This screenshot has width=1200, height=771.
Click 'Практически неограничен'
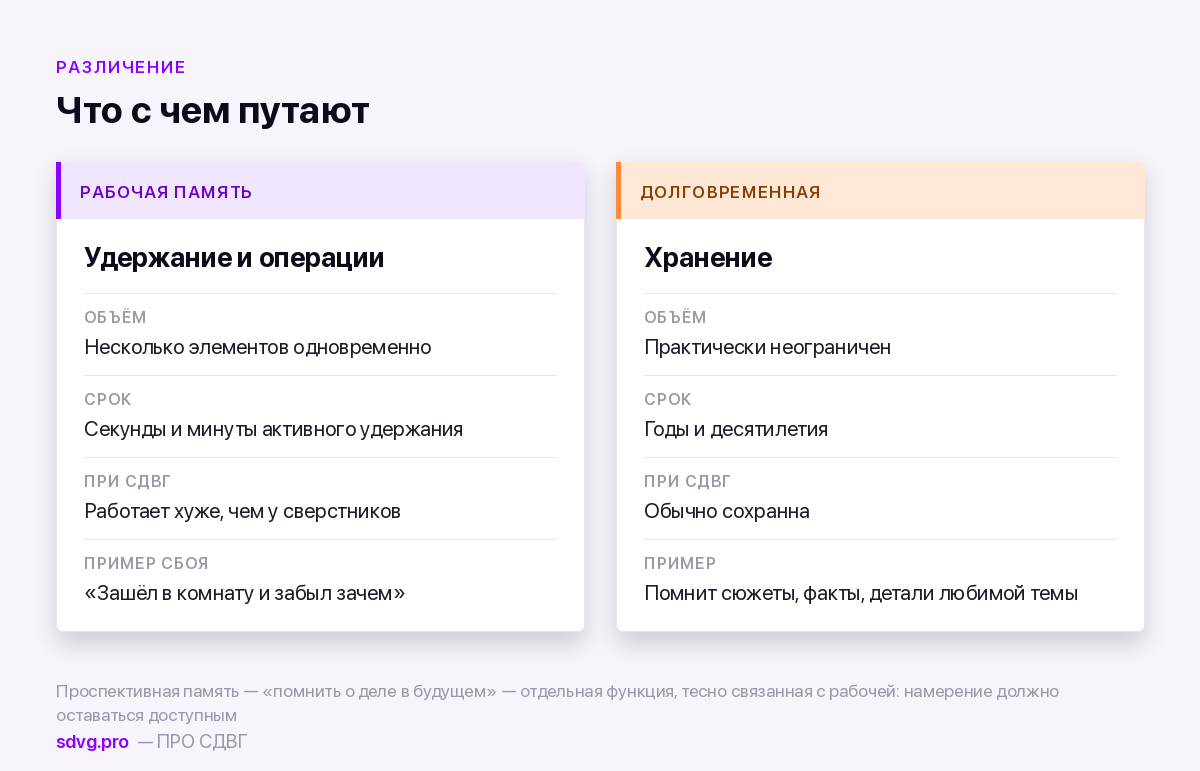pyautogui.click(x=768, y=348)
